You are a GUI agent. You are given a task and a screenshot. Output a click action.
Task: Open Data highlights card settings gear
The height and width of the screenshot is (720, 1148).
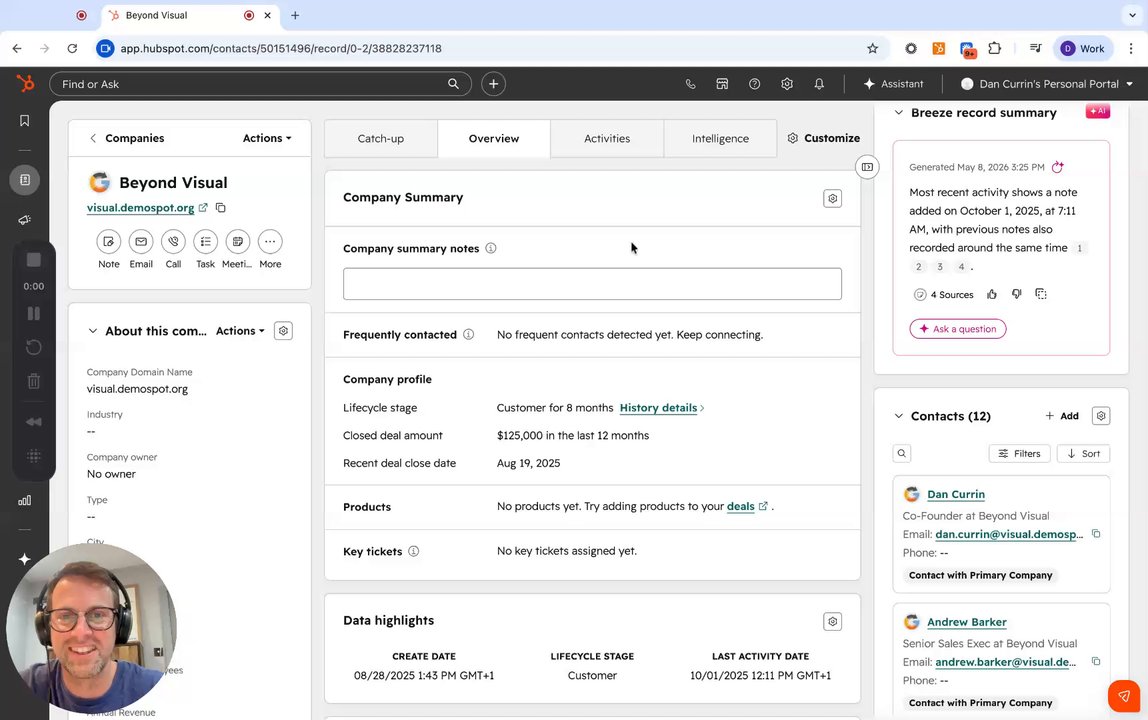[832, 622]
